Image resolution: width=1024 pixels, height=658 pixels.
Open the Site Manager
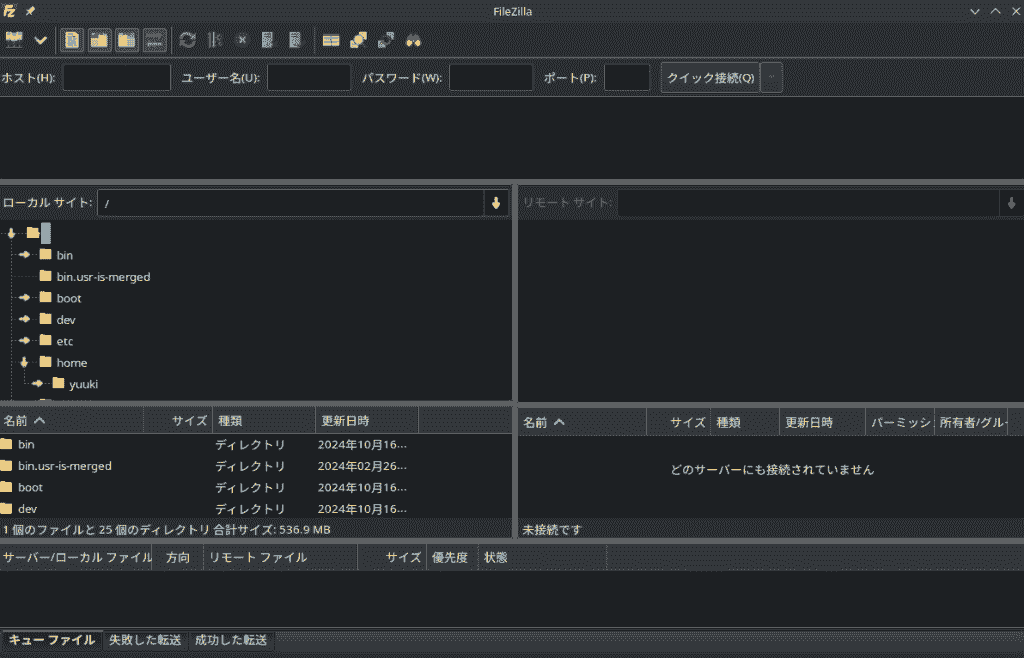(14, 40)
